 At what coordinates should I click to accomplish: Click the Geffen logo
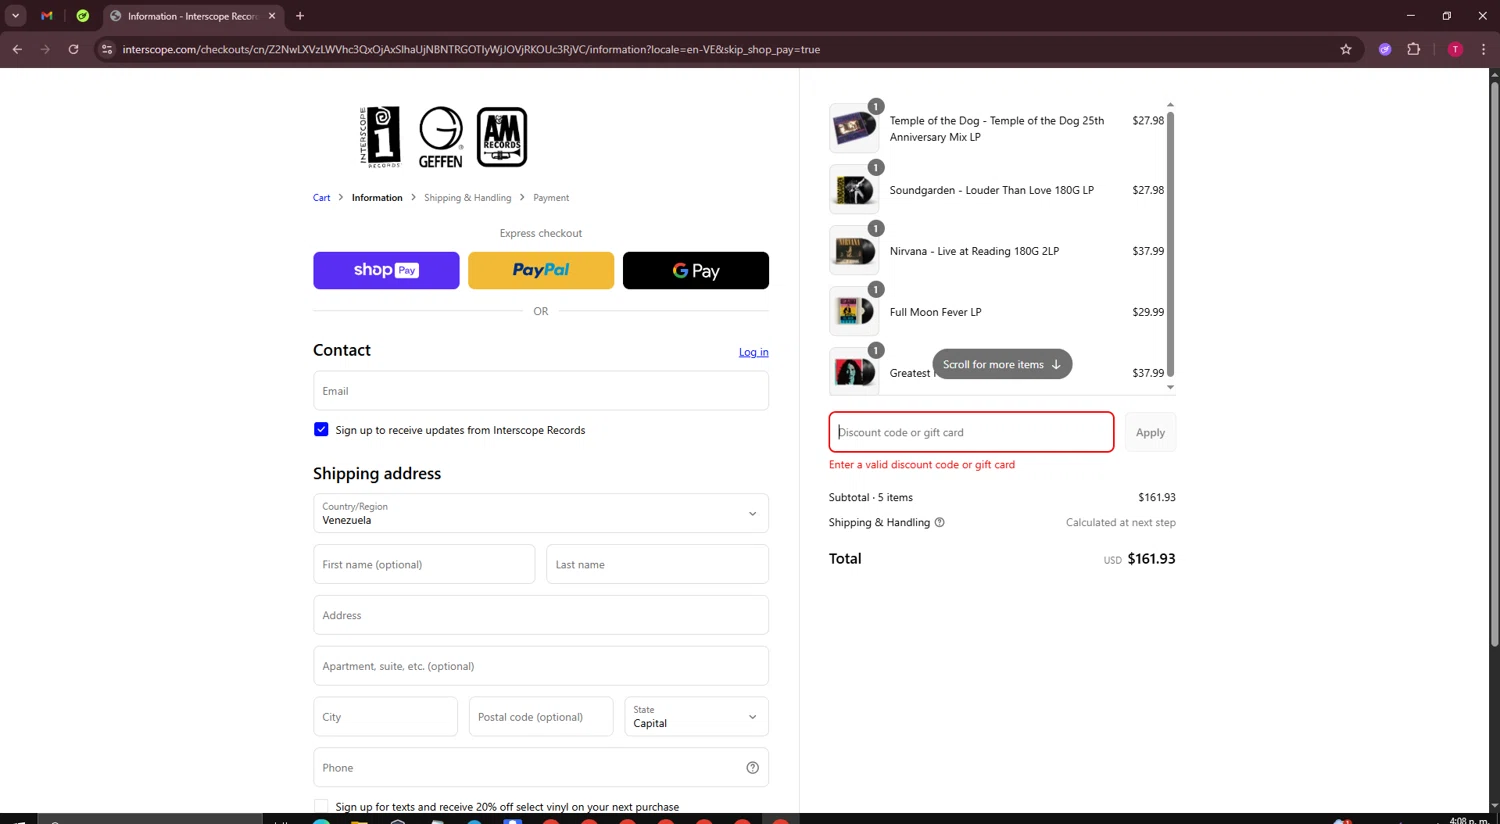(441, 137)
